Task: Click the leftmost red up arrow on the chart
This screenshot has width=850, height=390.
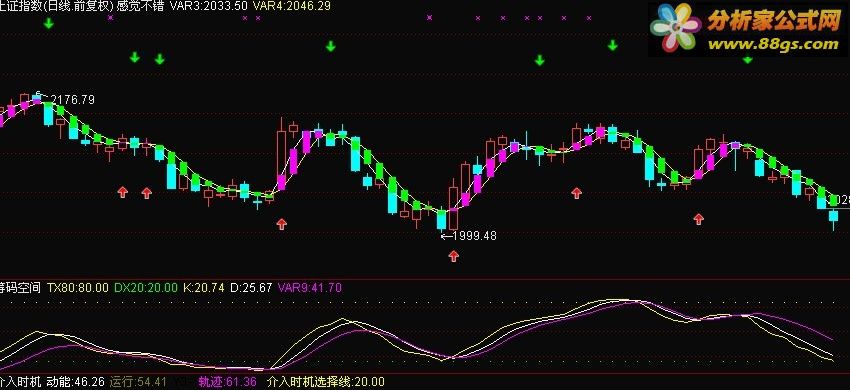Action: (123, 191)
